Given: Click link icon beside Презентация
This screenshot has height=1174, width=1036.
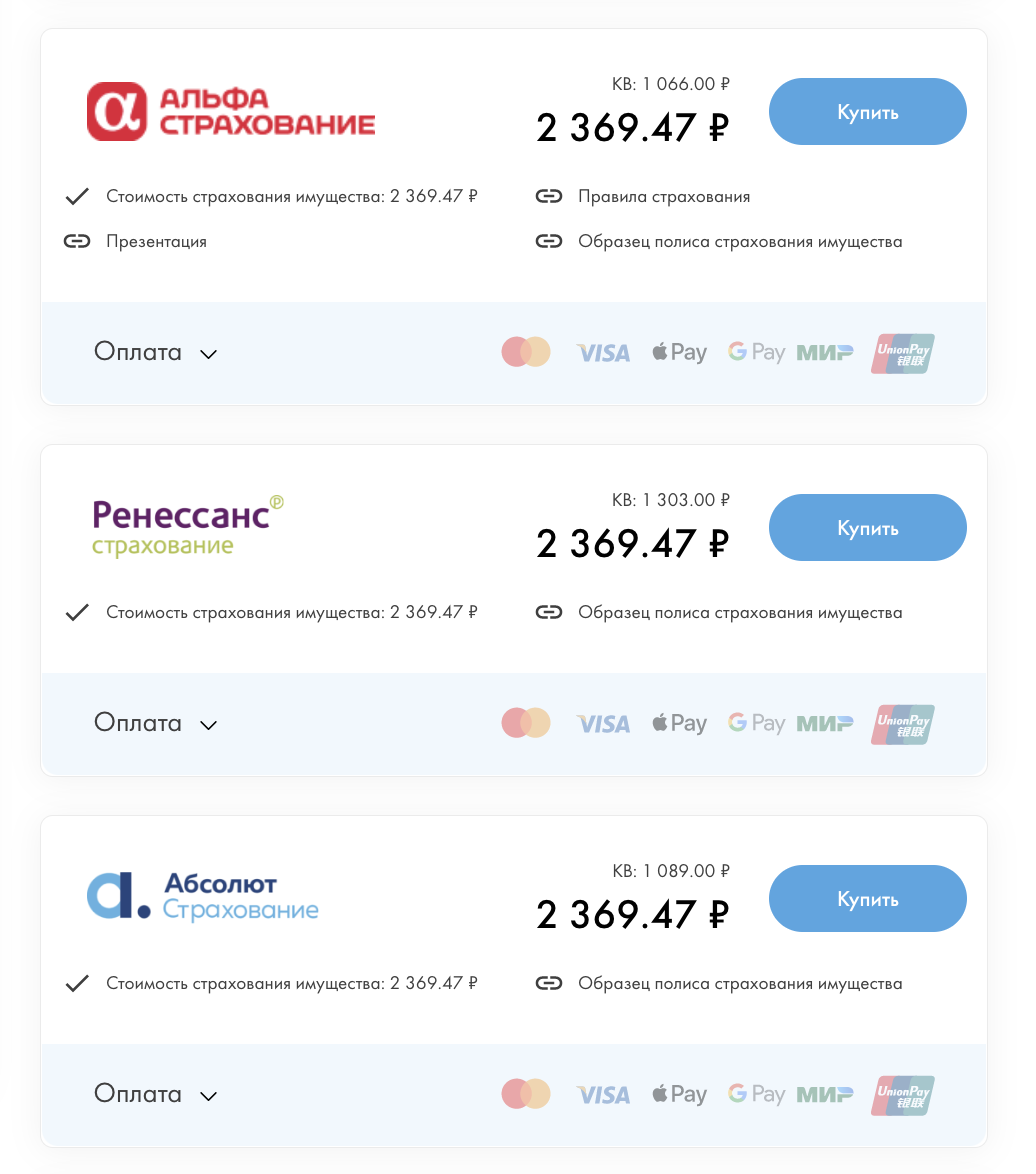Looking at the screenshot, I should (x=77, y=241).
